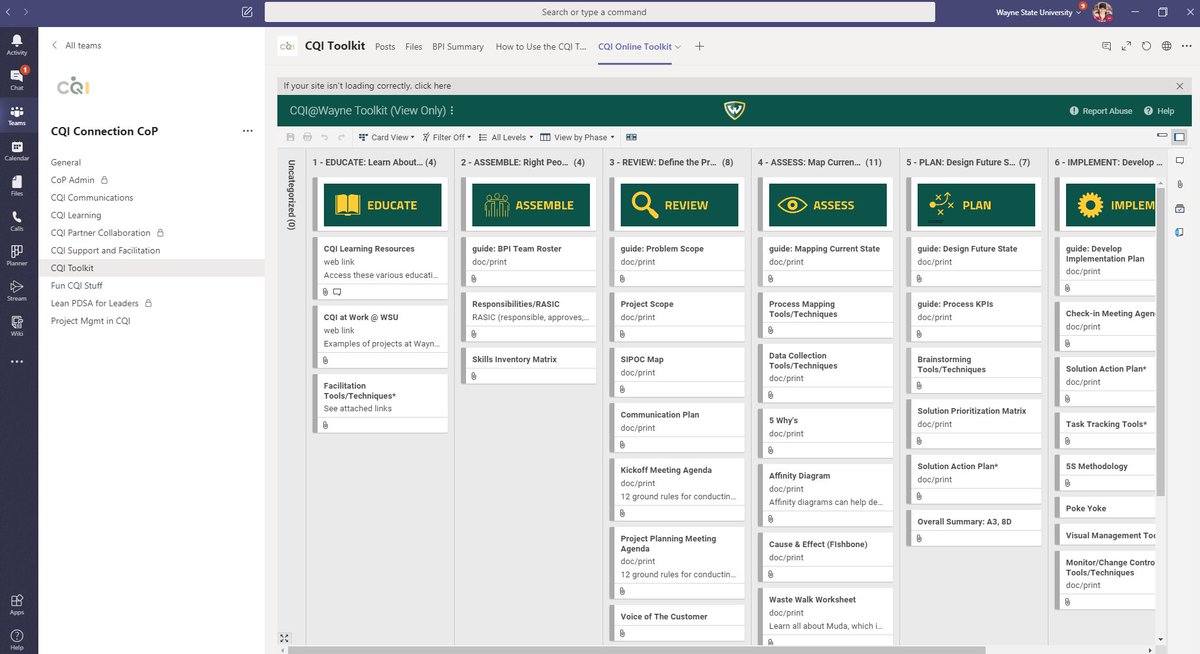Image resolution: width=1200 pixels, height=654 pixels.
Task: Open Apps store in sidebar
Action: (17, 603)
